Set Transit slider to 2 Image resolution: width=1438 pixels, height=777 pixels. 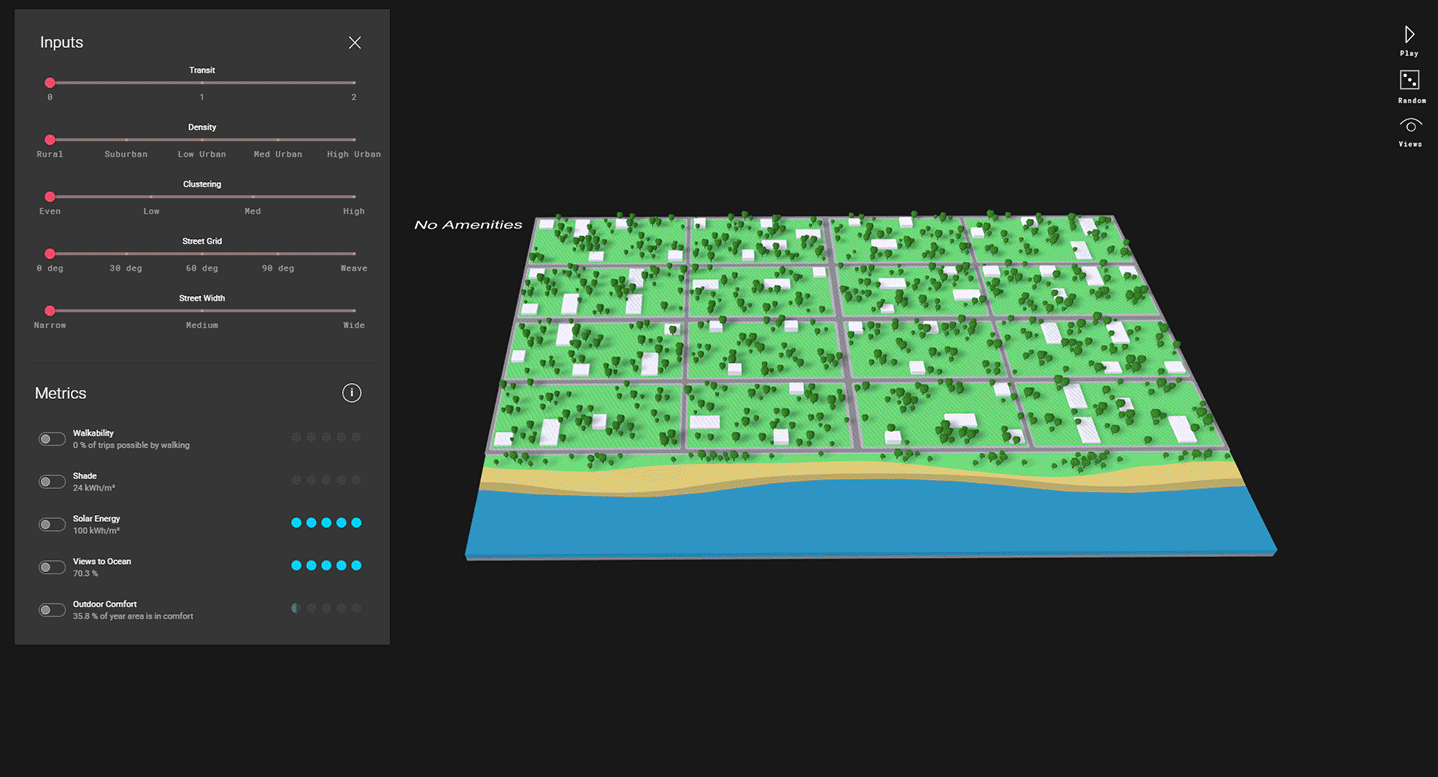(x=354, y=83)
